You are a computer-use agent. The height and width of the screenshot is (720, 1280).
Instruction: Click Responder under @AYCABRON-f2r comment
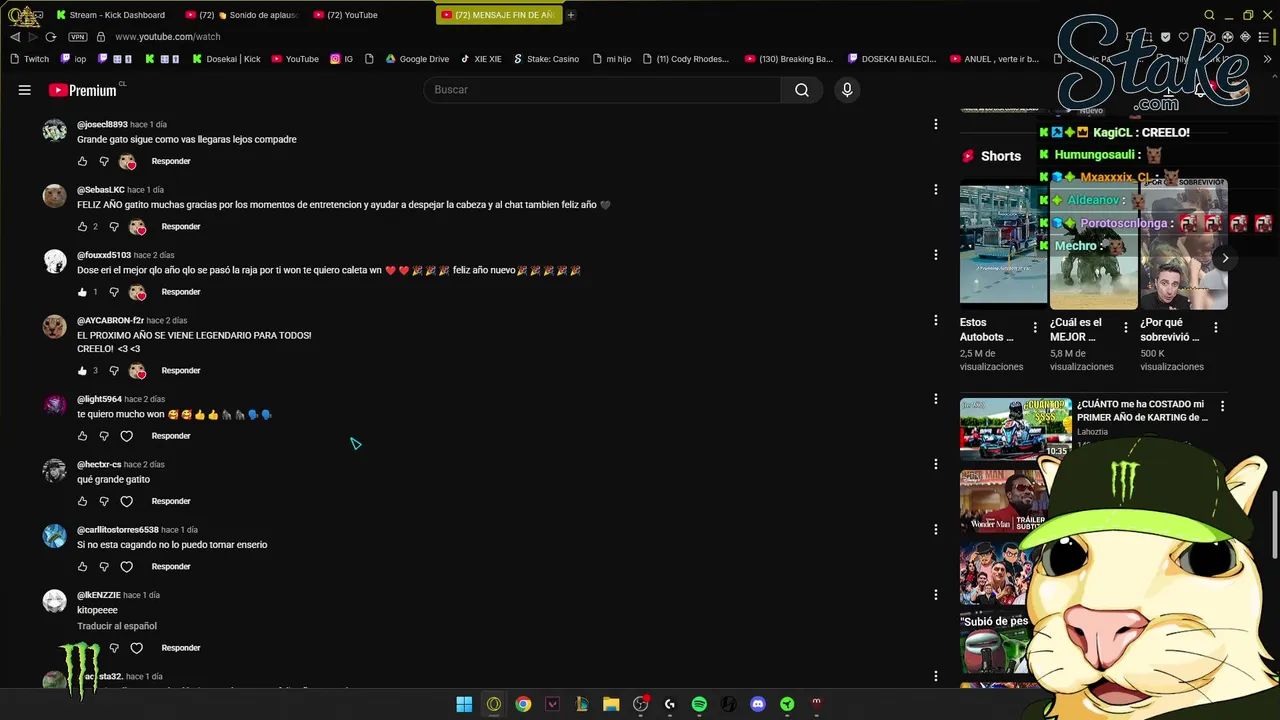click(181, 371)
